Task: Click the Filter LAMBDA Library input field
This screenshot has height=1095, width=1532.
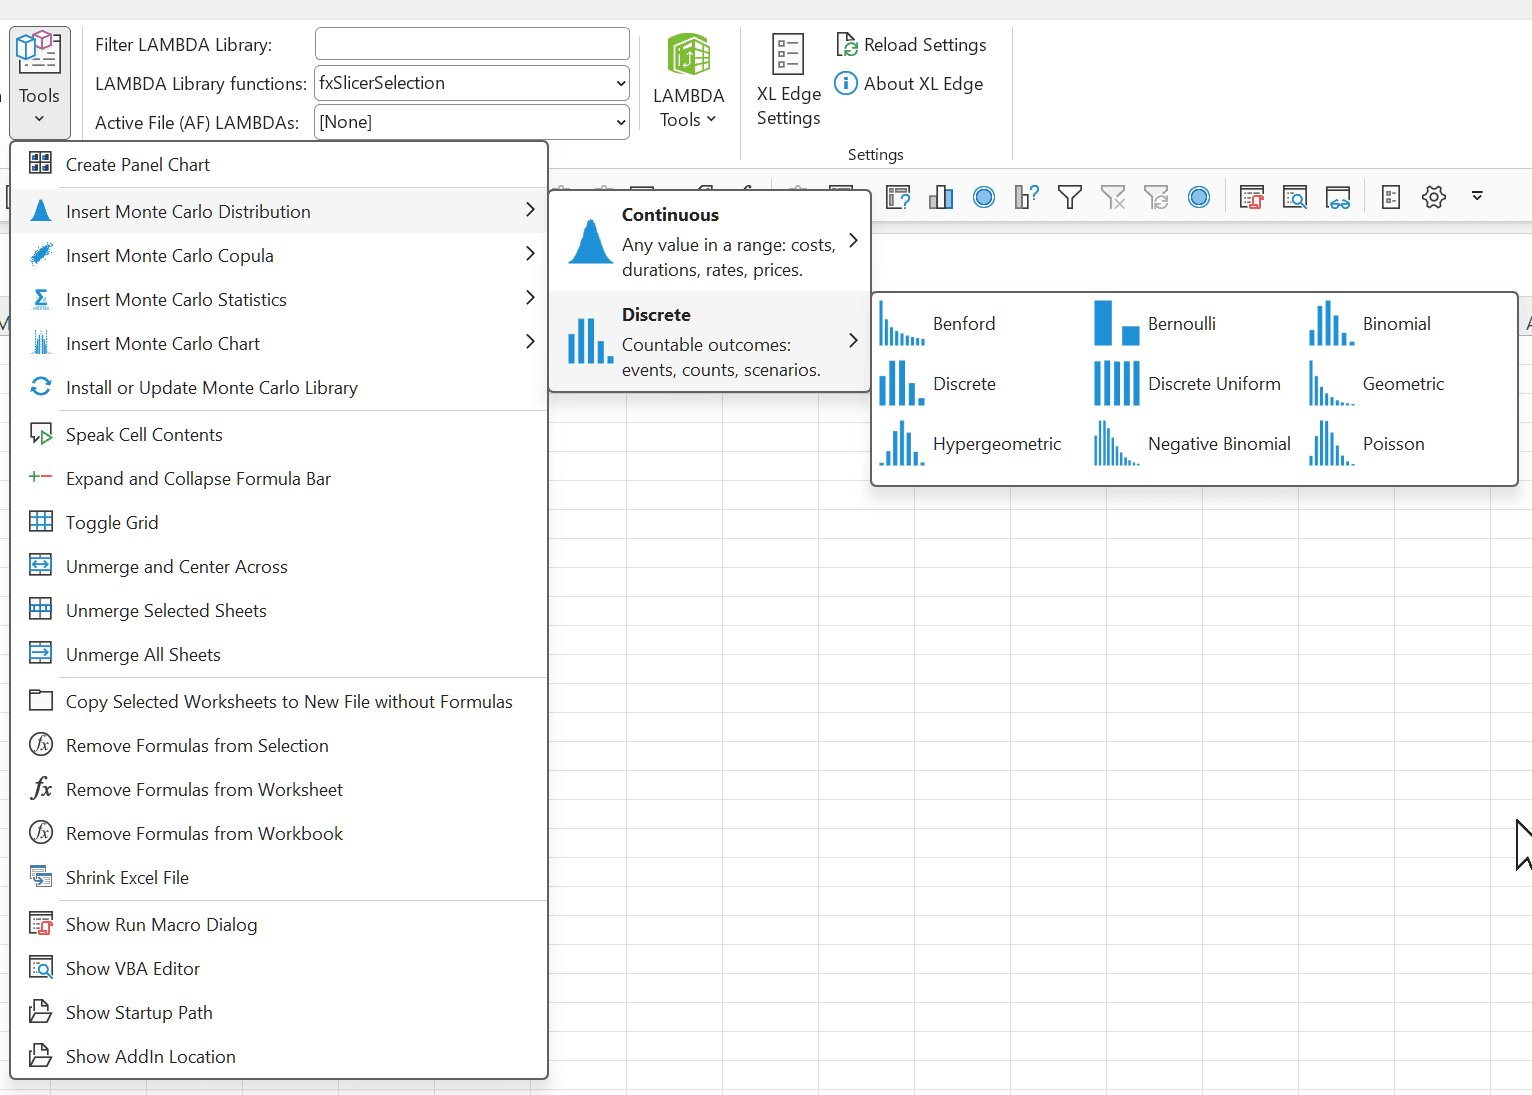Action: 472,44
